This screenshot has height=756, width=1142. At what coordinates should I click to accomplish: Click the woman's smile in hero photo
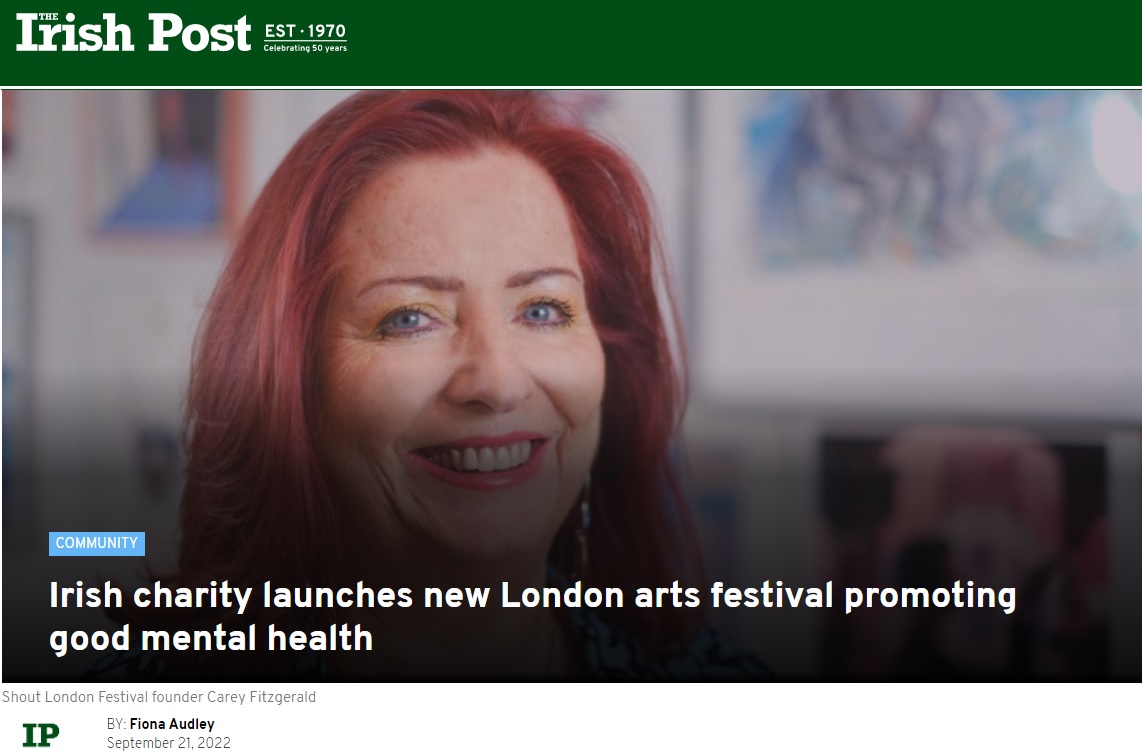pos(481,459)
